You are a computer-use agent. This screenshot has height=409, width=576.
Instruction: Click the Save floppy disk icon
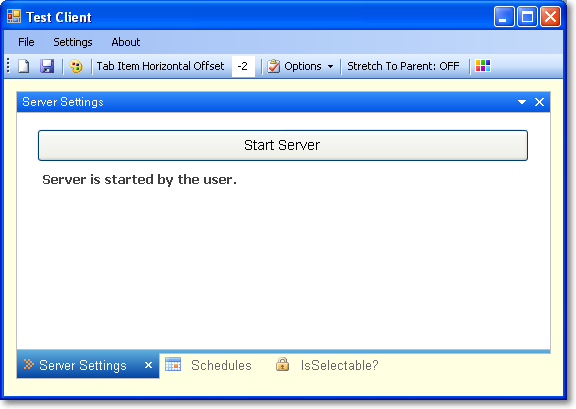[47, 66]
